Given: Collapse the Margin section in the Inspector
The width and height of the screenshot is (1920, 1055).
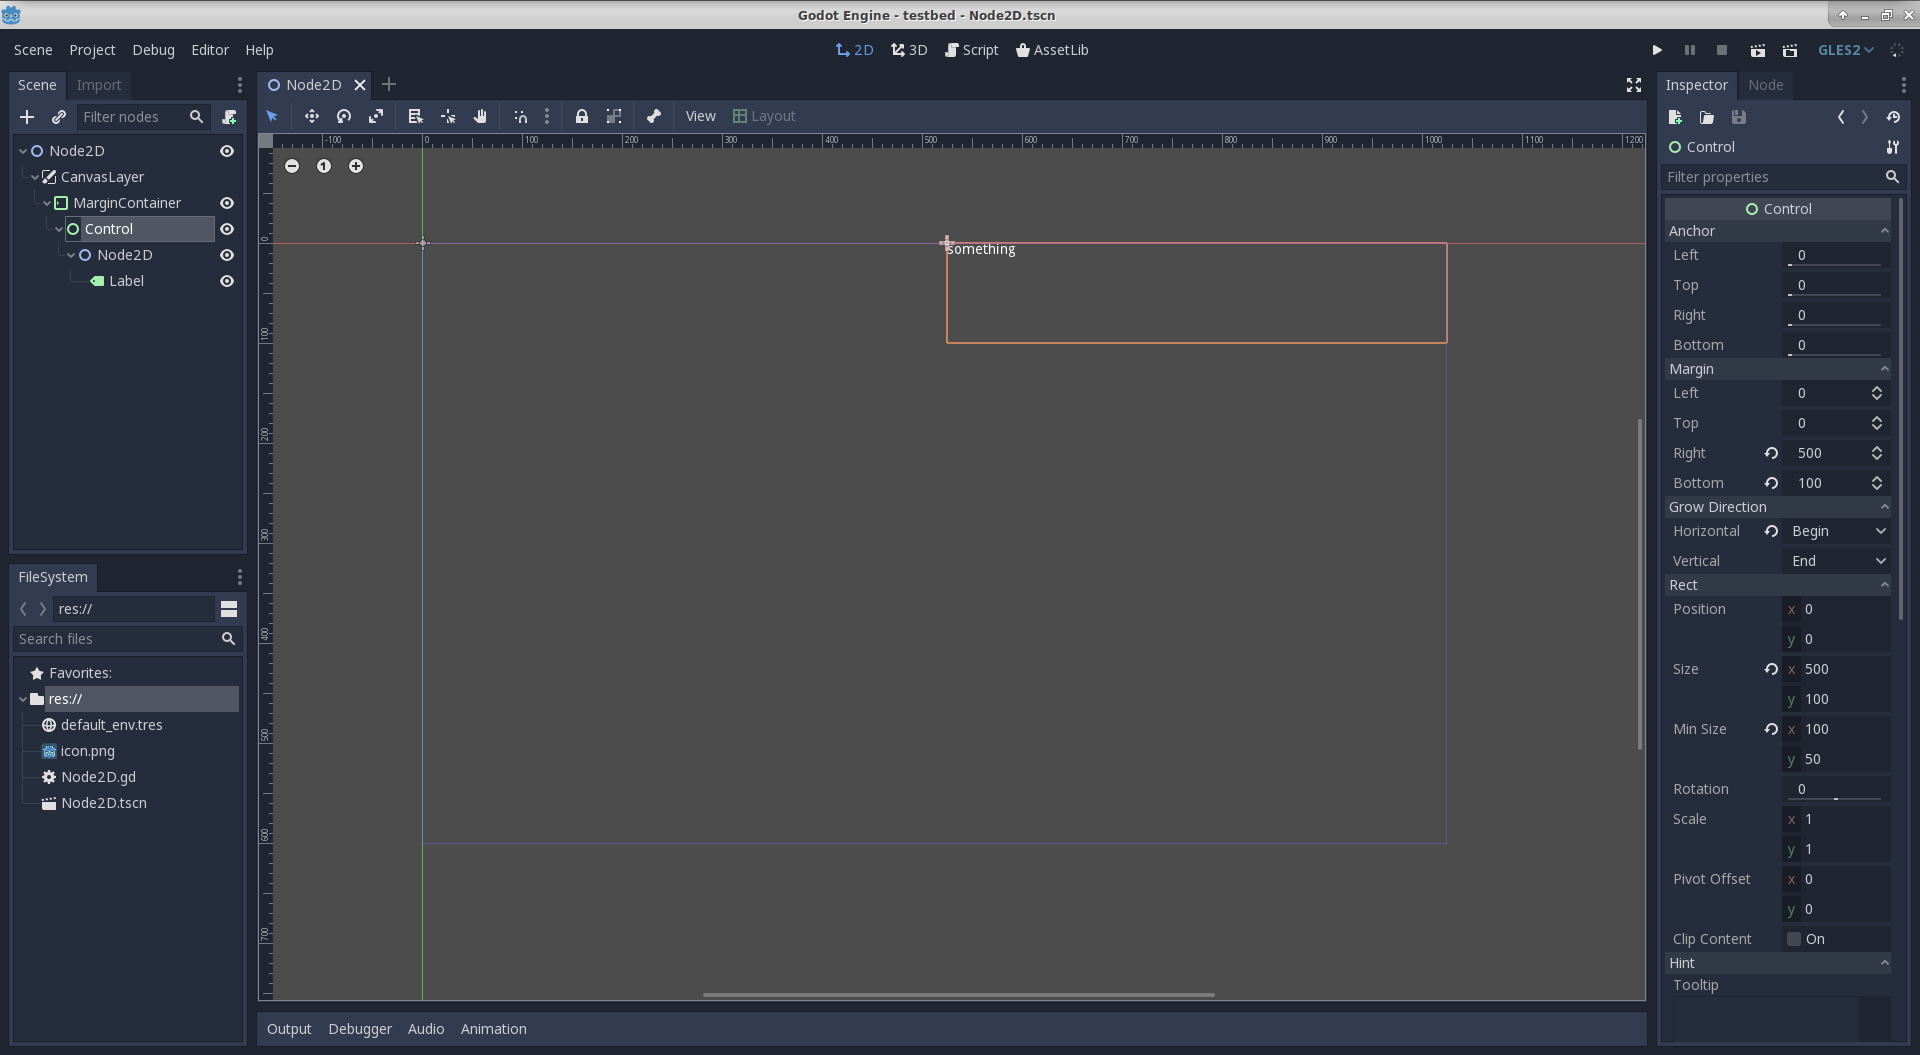Looking at the screenshot, I should (x=1885, y=368).
